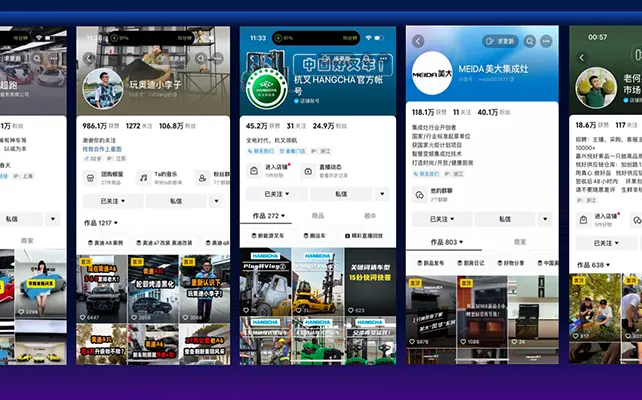Image resolution: width=642 pixels, height=400 pixels.
Task: Open 直播动态 icon on HANGCHA profile
Action: [308, 171]
